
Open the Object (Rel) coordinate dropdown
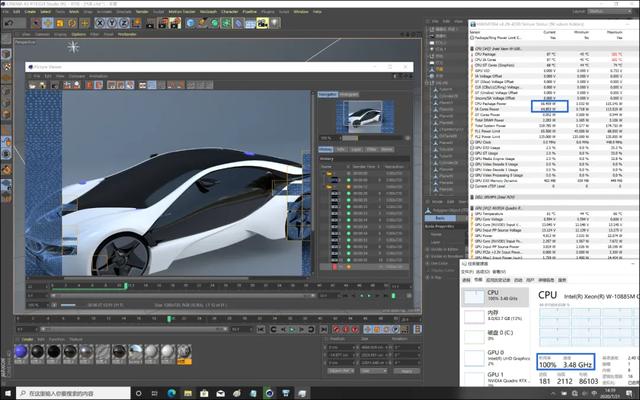pyautogui.click(x=340, y=371)
